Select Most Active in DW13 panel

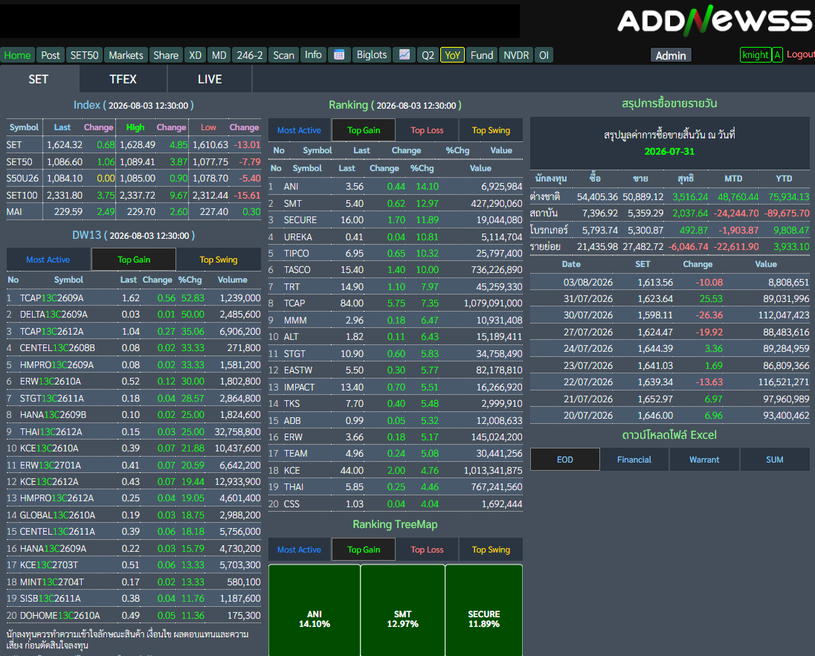[x=48, y=259]
